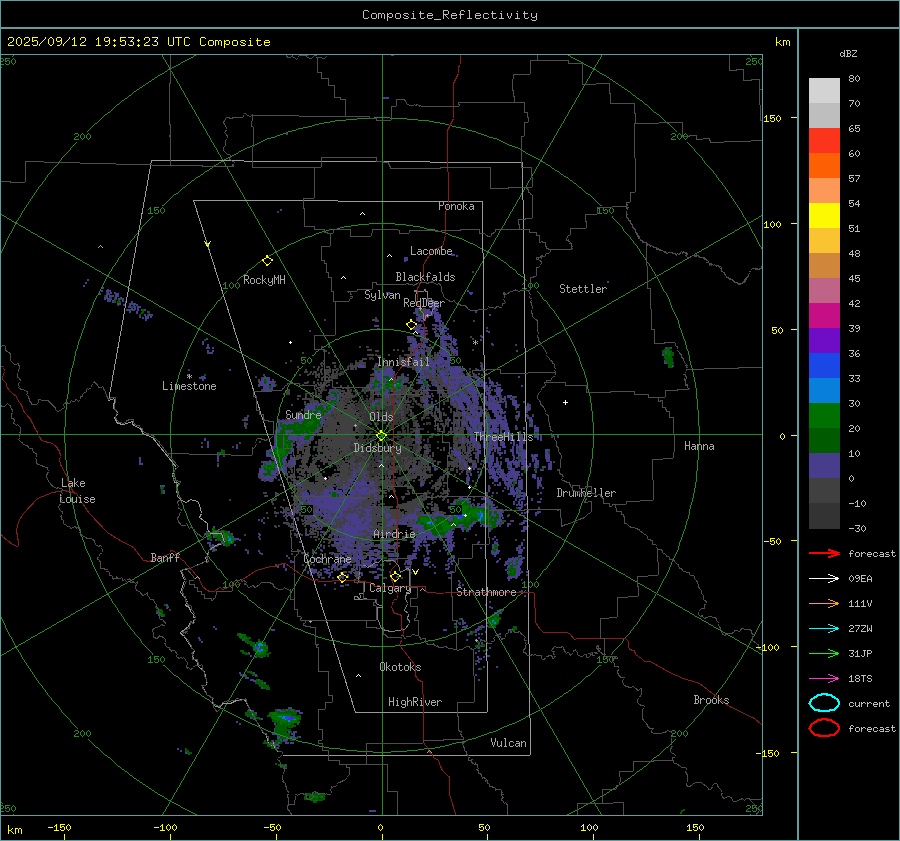
Task: Click the Hanna town label
Action: point(699,446)
